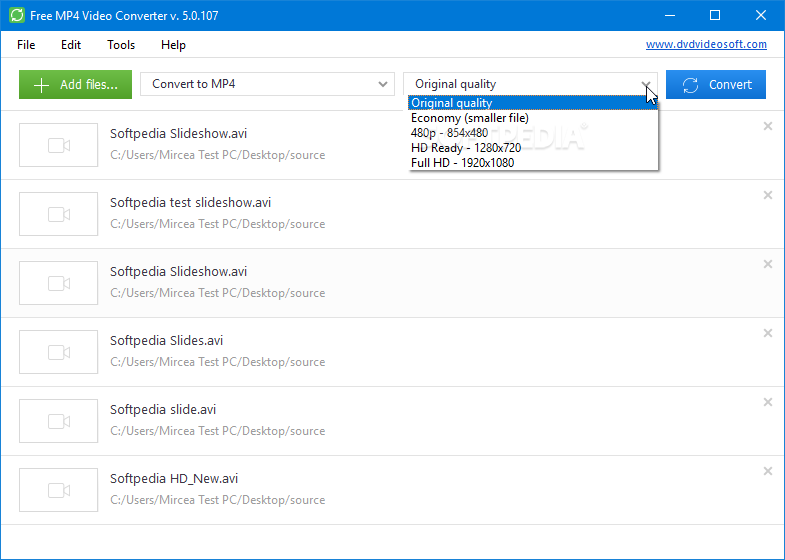Minimize the Free MP4 Video Converter window

pos(669,16)
